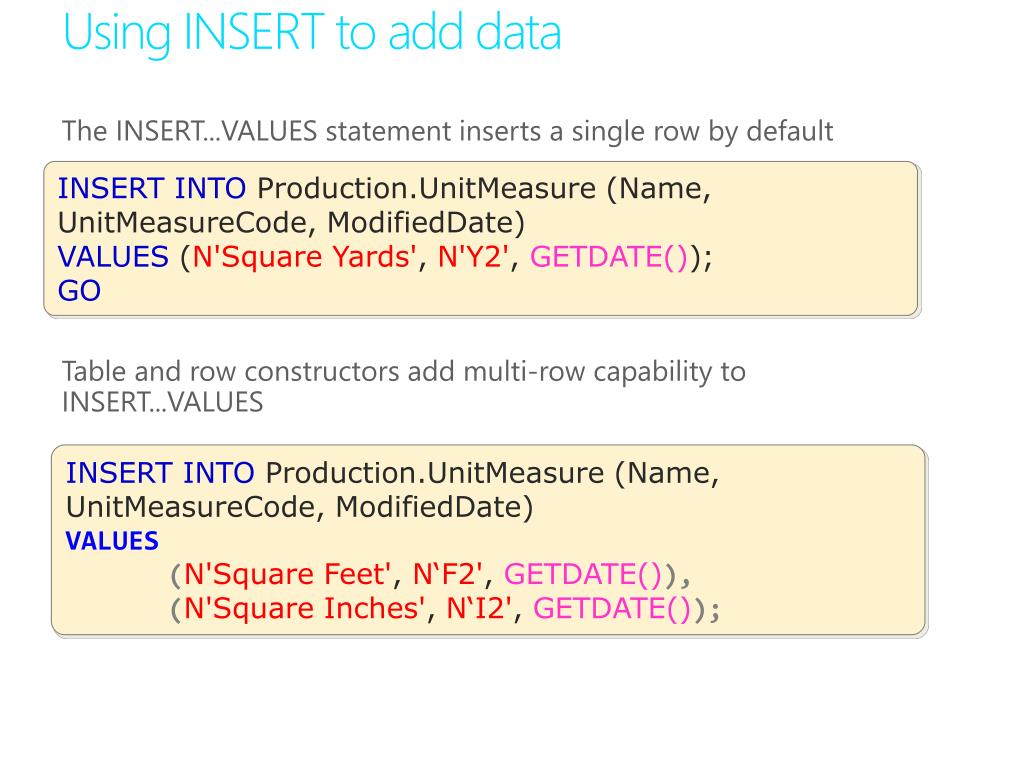Click the bold VALUES keyword
The height and width of the screenshot is (768, 1024).
coord(112,541)
